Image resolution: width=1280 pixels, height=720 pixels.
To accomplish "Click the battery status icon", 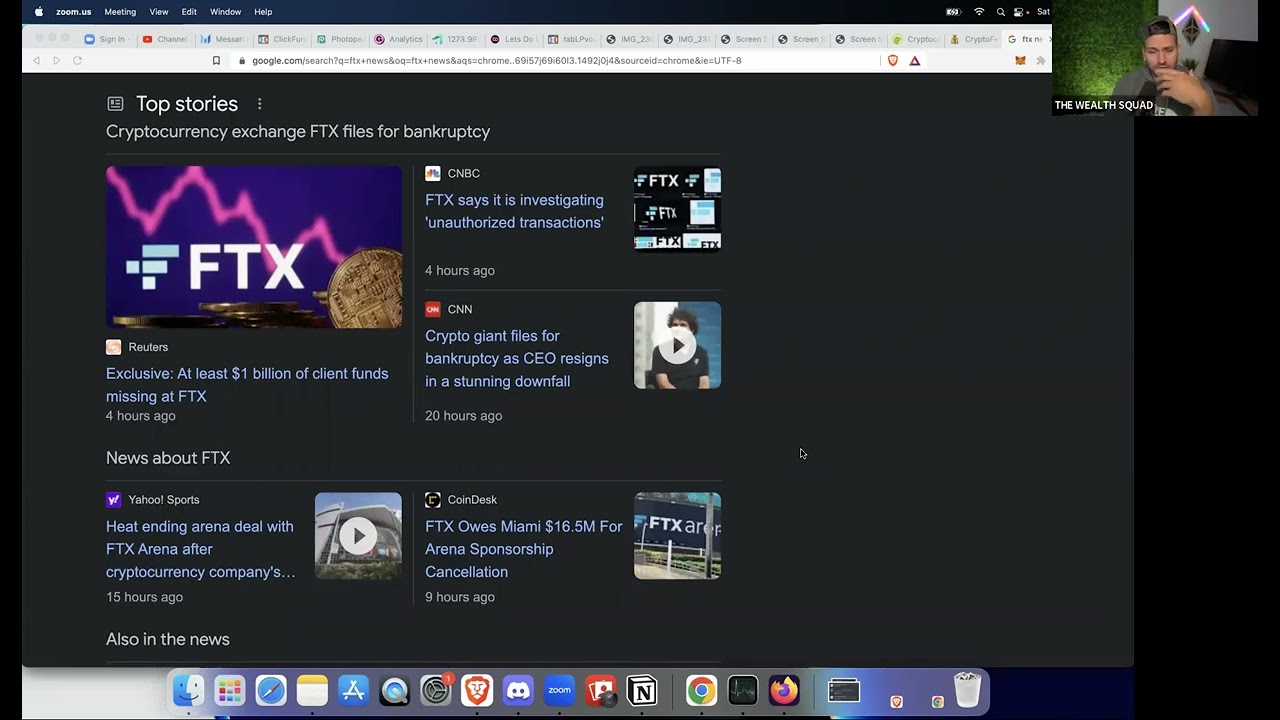I will pos(953,12).
